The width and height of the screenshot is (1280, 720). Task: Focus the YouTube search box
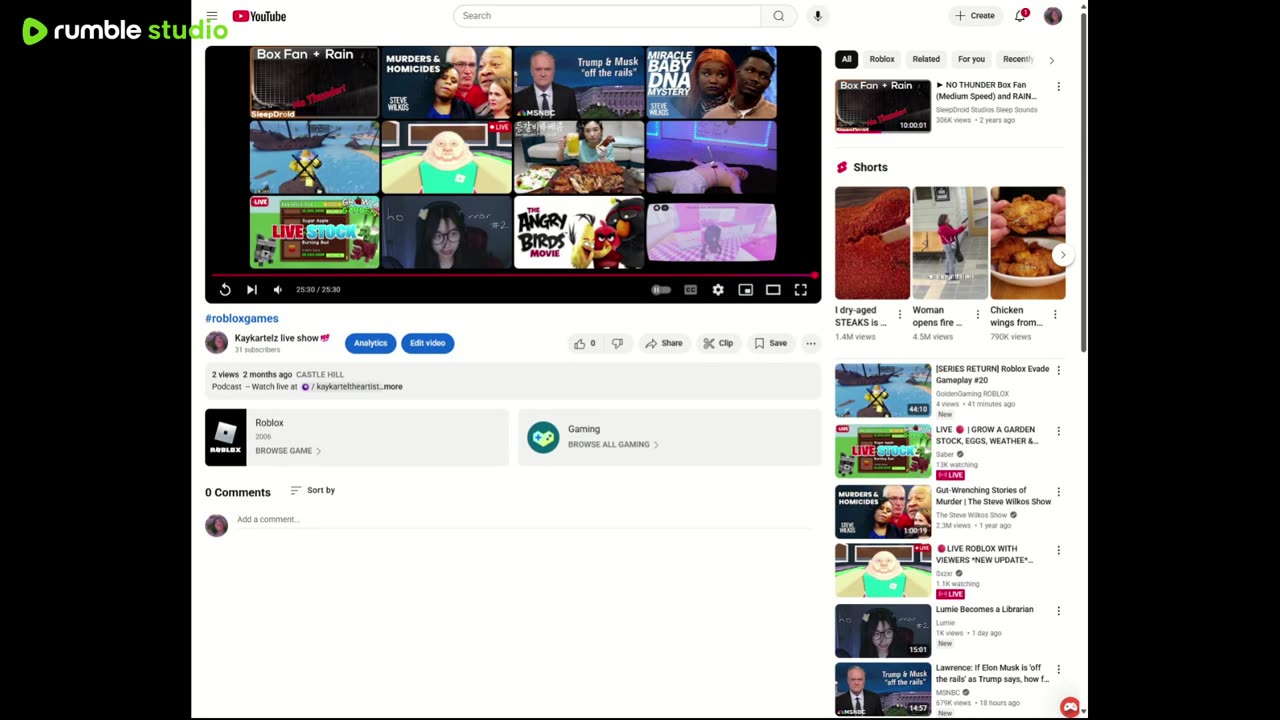point(607,16)
